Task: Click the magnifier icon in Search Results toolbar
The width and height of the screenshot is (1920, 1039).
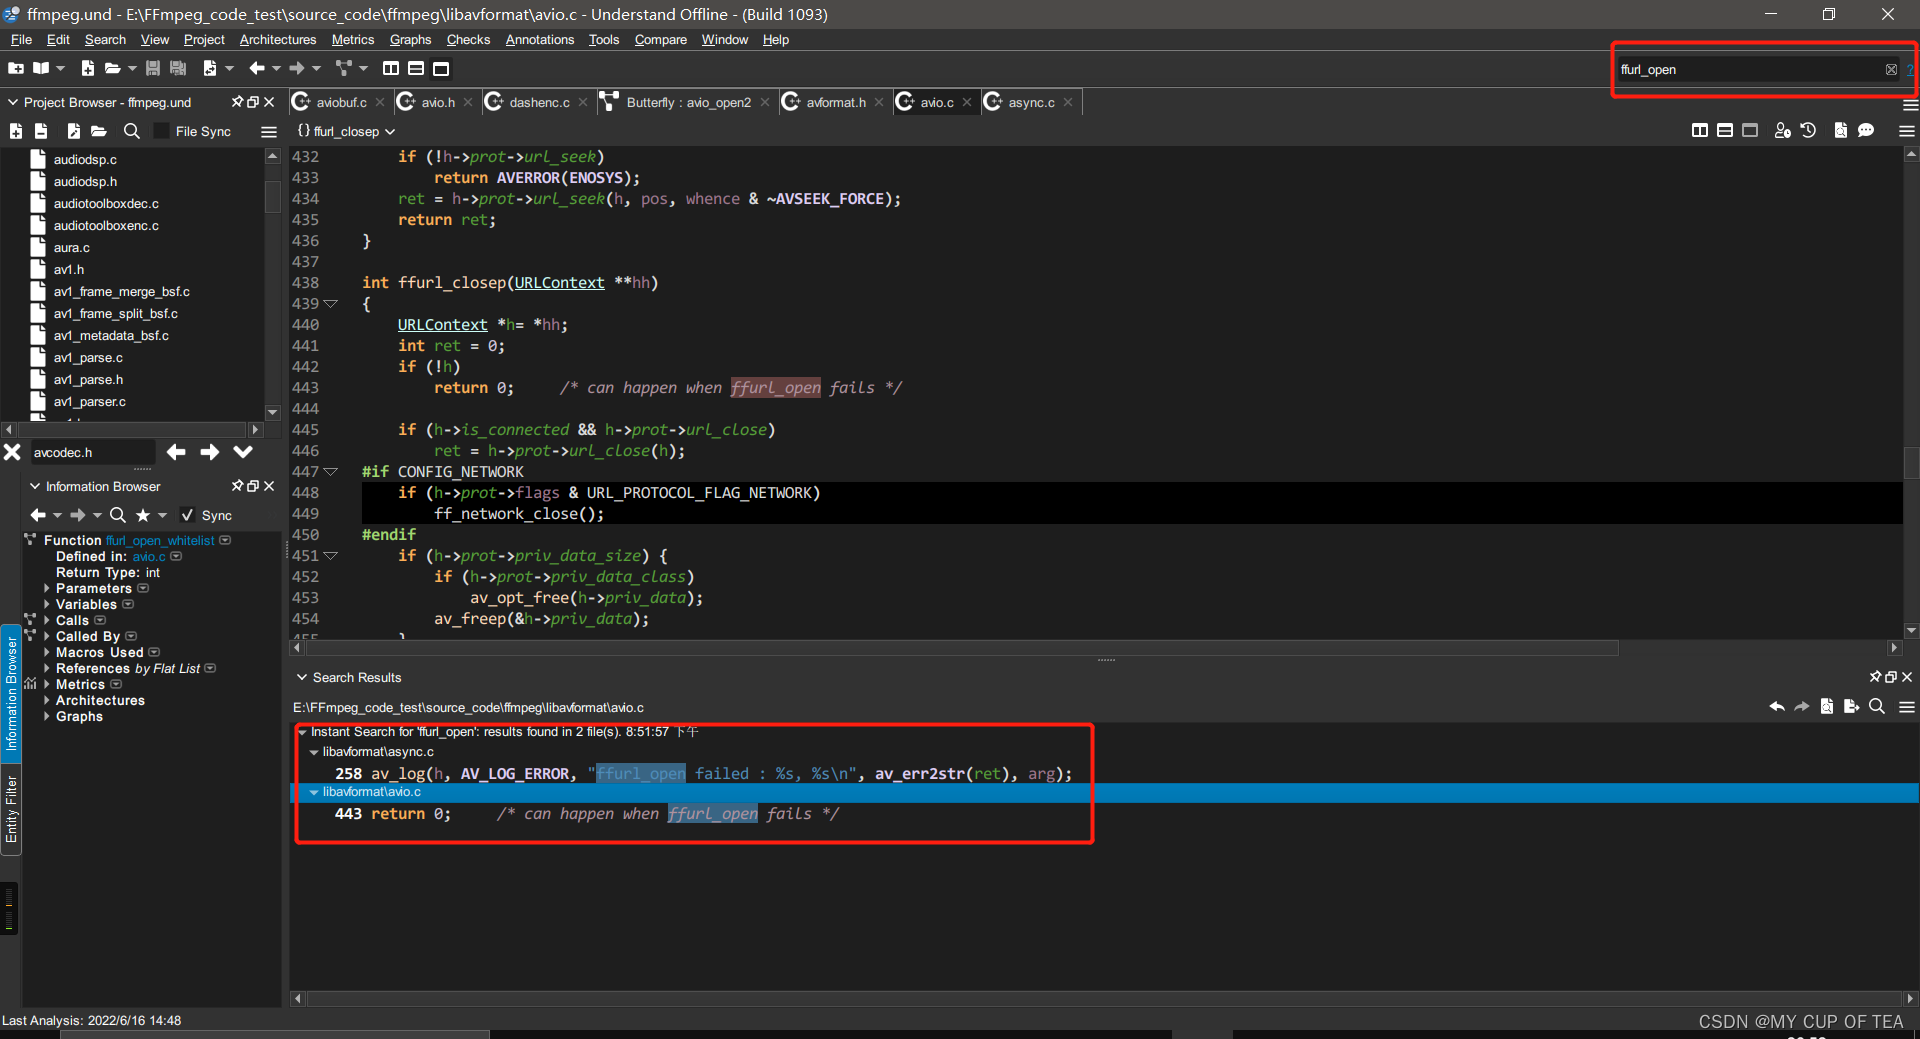Action: coord(1877,707)
